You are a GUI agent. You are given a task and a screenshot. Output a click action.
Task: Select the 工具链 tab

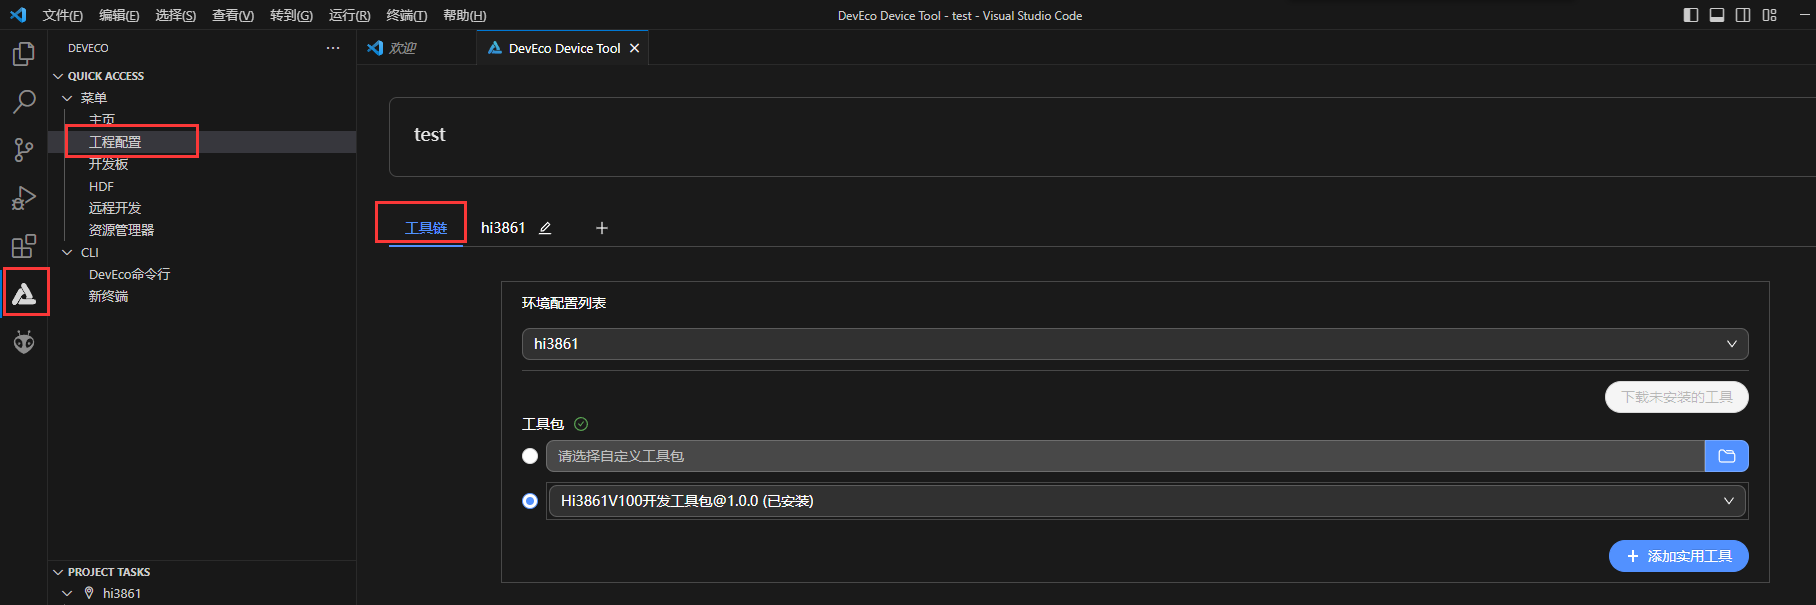click(426, 228)
